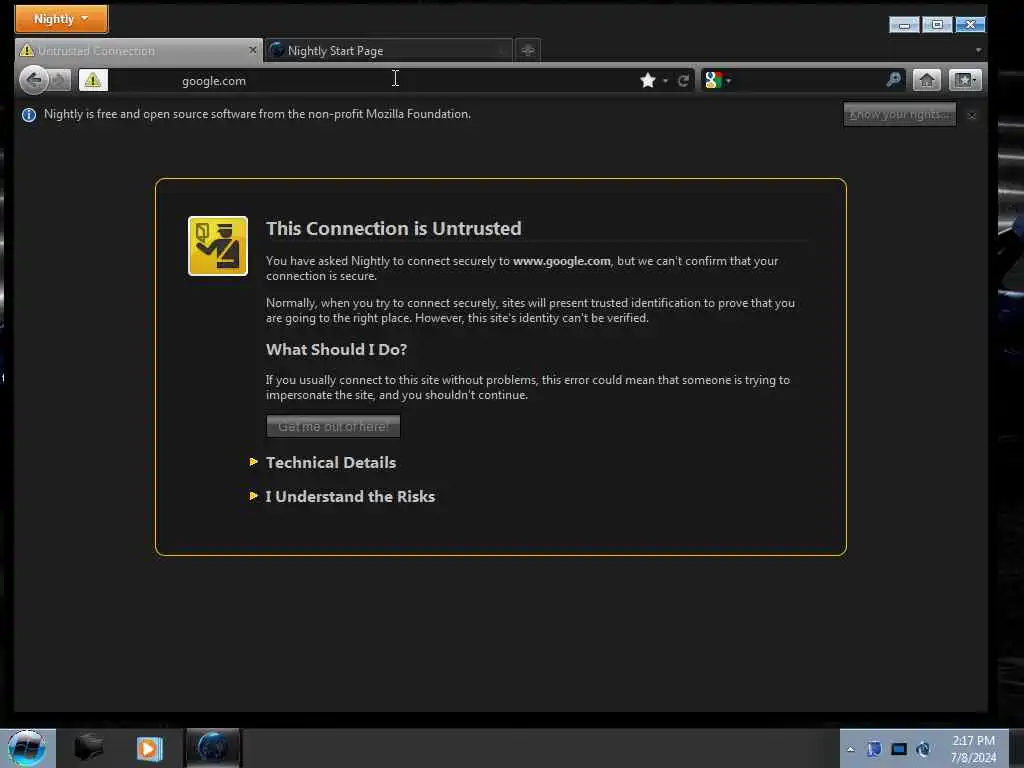Minimize the Nightly browser window
The image size is (1024, 768).
(904, 25)
